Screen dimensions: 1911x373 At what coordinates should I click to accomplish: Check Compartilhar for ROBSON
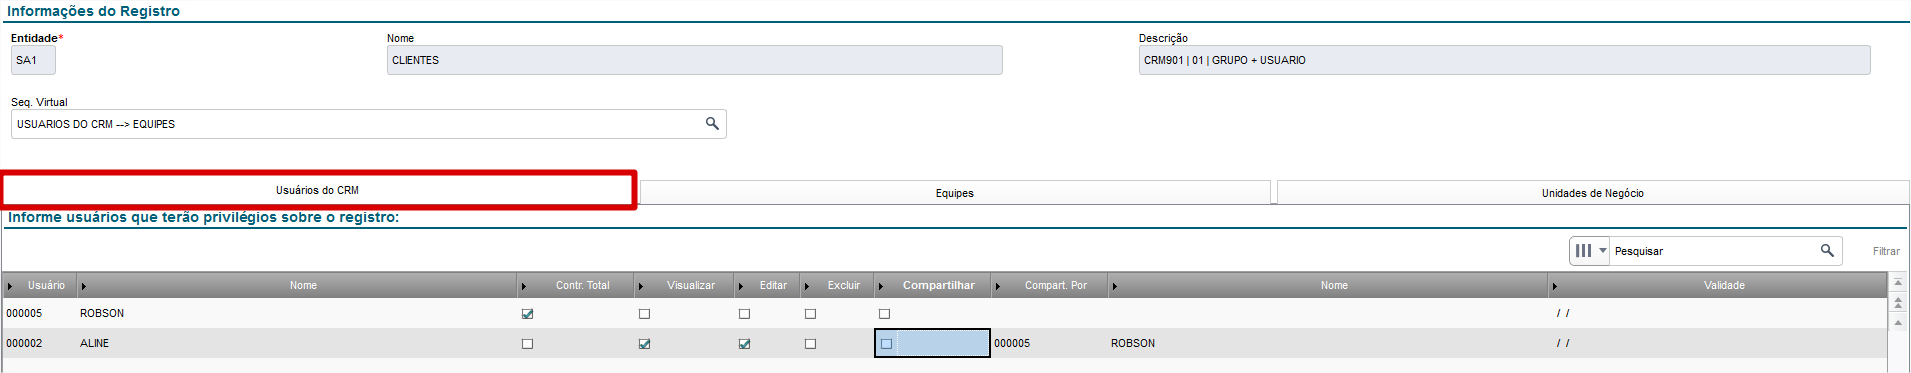click(x=884, y=314)
